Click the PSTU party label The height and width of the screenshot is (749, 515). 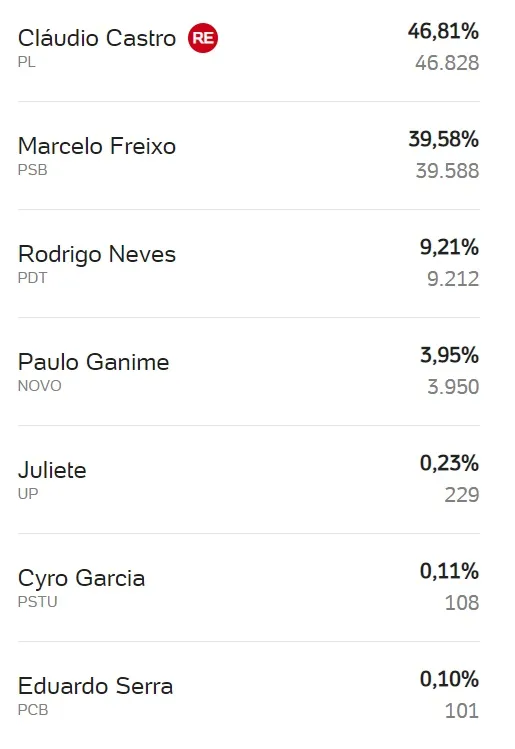pos(38,602)
